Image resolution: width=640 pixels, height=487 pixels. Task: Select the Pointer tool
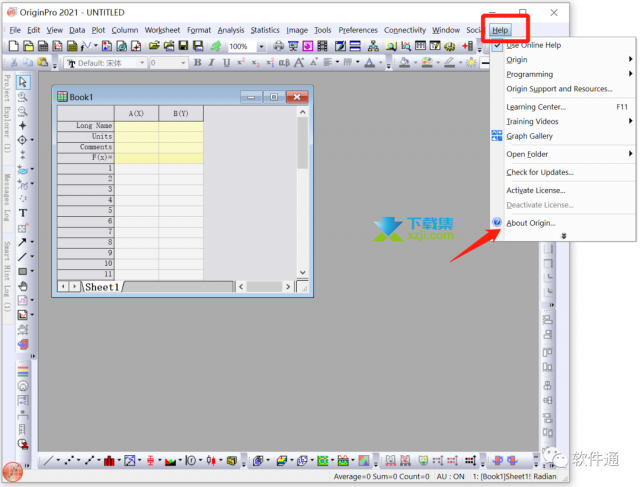[23, 82]
